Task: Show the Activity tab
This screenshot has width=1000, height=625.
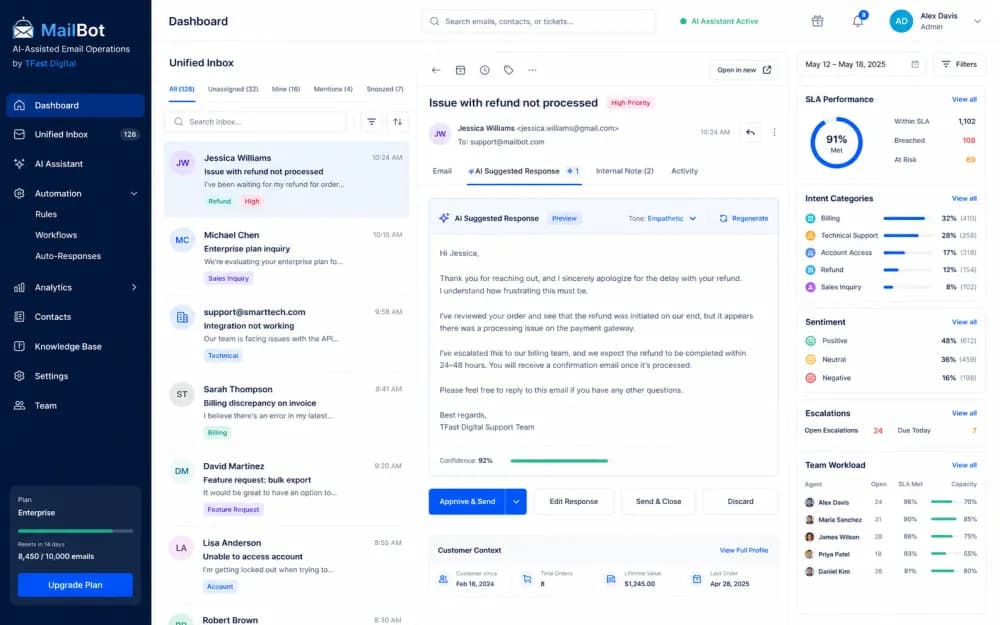Action: click(x=684, y=171)
